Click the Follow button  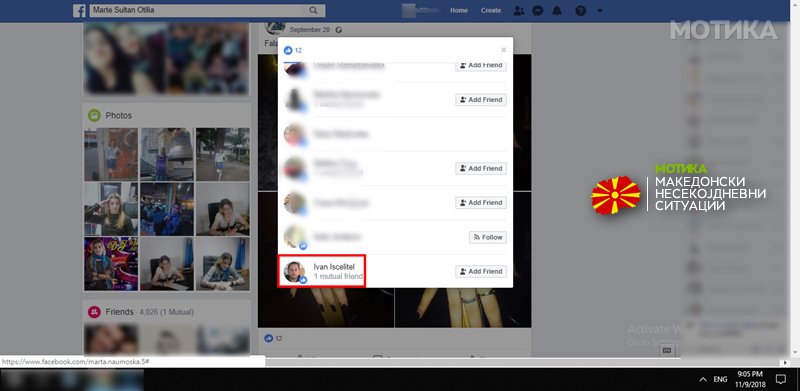(488, 237)
